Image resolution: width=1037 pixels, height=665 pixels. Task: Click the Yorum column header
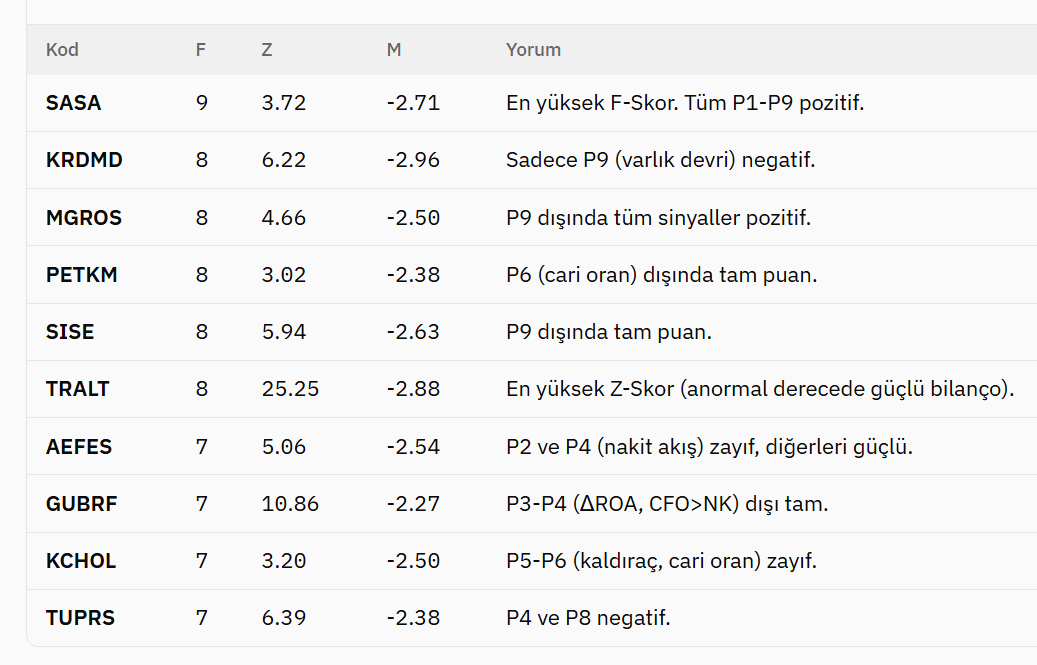(x=533, y=50)
